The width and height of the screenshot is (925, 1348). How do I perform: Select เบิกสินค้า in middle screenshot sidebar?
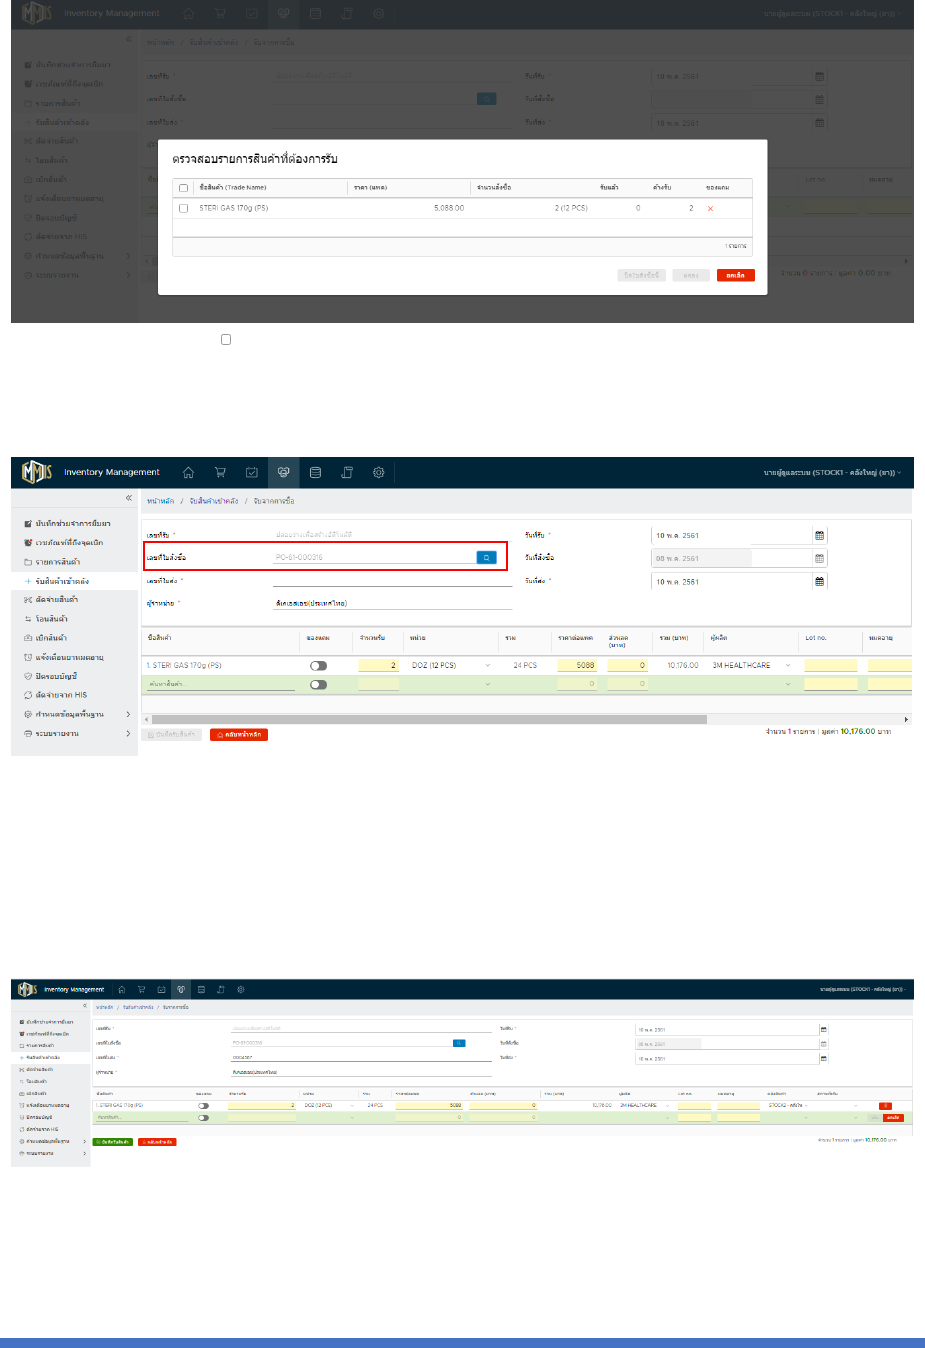point(52,638)
